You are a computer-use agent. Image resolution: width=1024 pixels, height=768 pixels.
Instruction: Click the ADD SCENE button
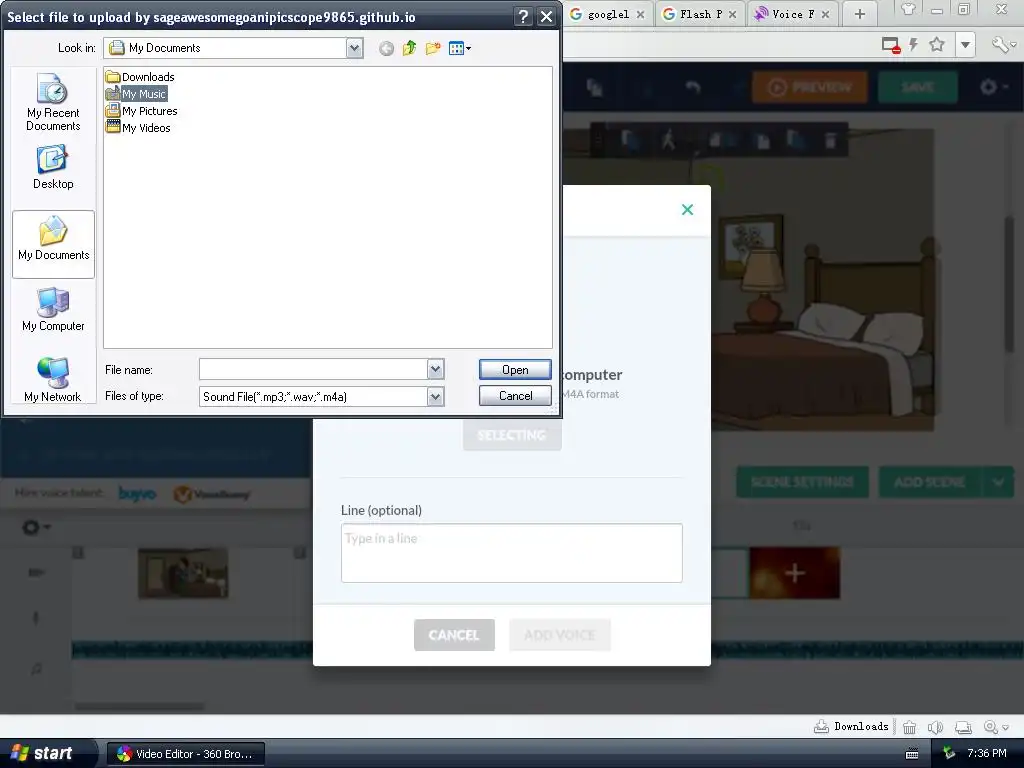(929, 482)
